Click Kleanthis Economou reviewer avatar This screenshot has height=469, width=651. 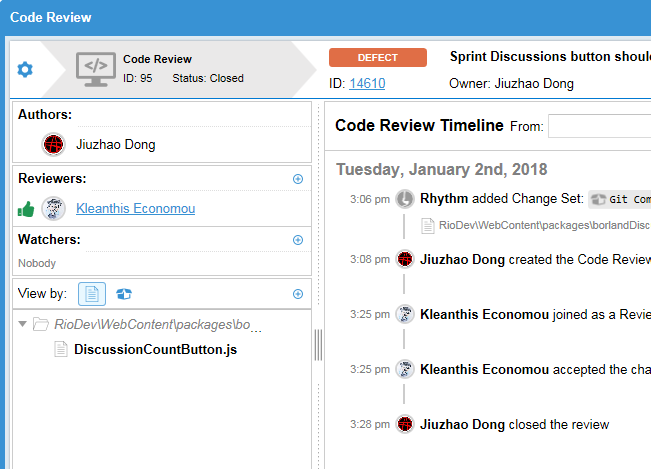(x=54, y=209)
